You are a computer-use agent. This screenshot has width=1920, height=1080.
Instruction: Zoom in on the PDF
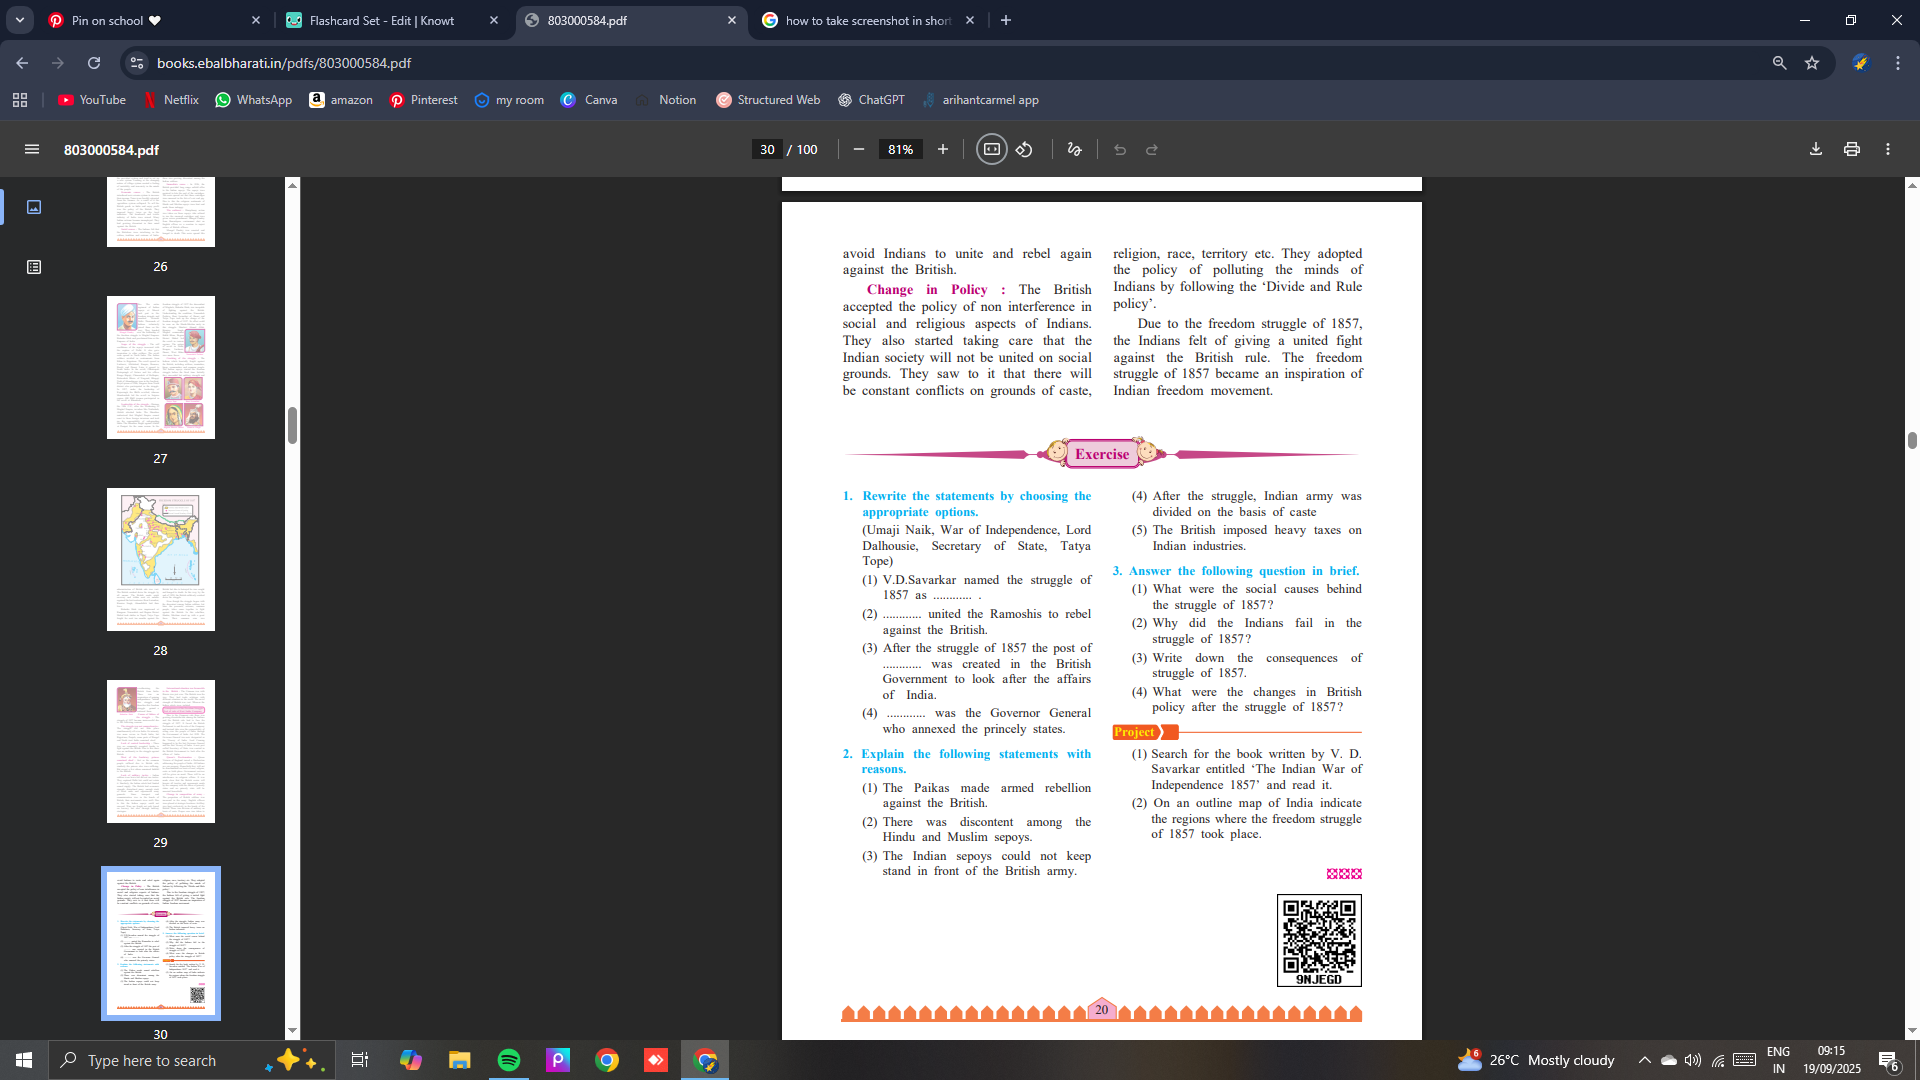click(x=942, y=150)
